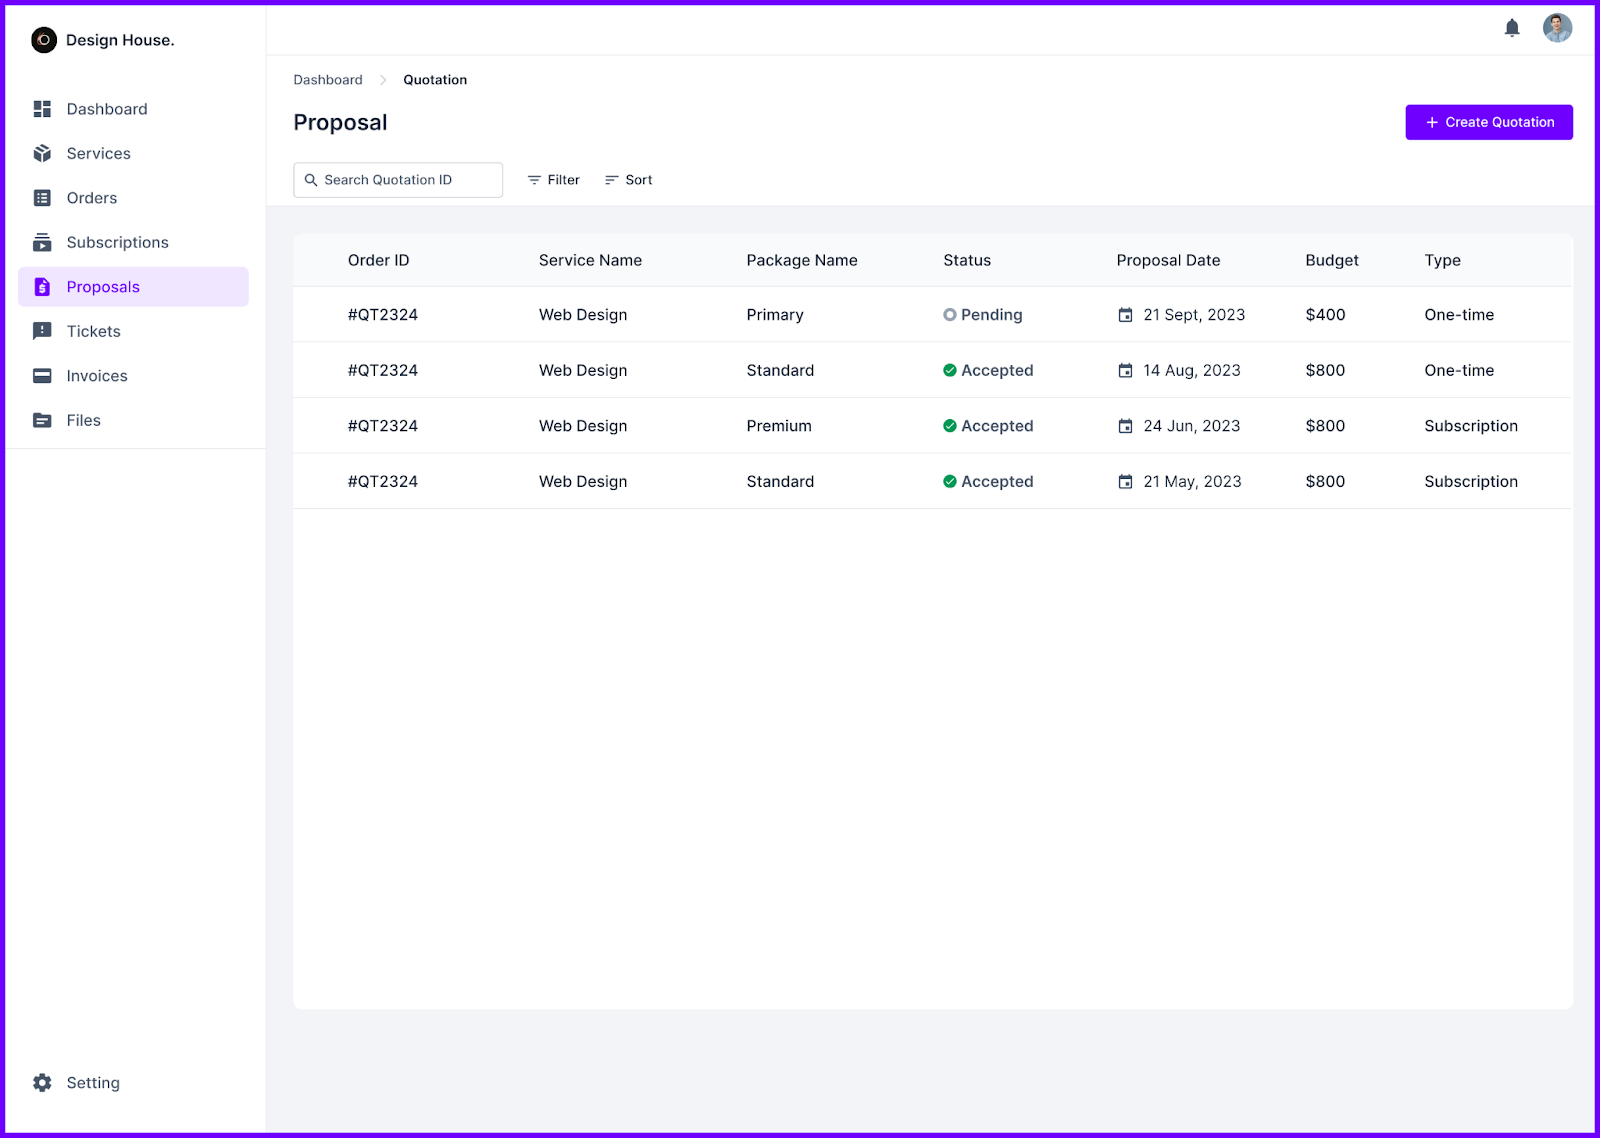Open Dashboard from the sidebar
Image resolution: width=1600 pixels, height=1138 pixels.
click(106, 109)
